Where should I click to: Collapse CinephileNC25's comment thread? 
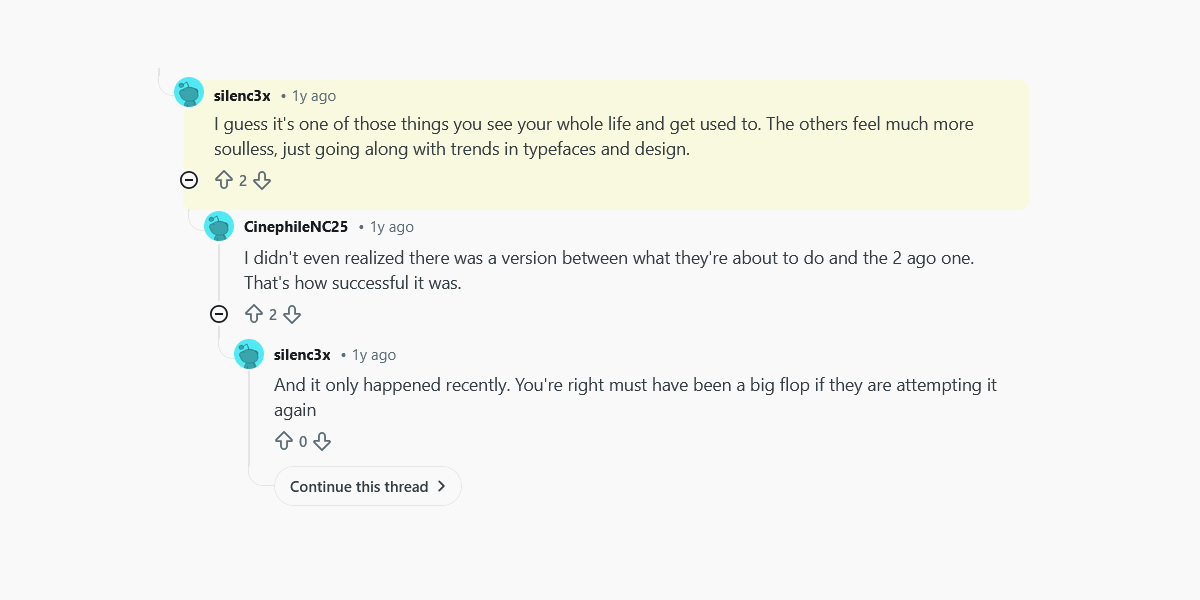(x=219, y=314)
